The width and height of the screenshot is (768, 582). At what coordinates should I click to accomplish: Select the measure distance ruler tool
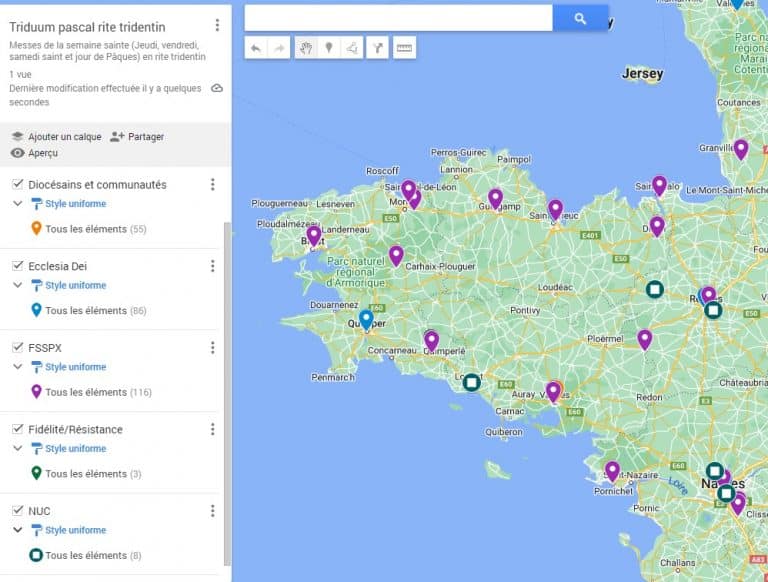pyautogui.click(x=404, y=48)
